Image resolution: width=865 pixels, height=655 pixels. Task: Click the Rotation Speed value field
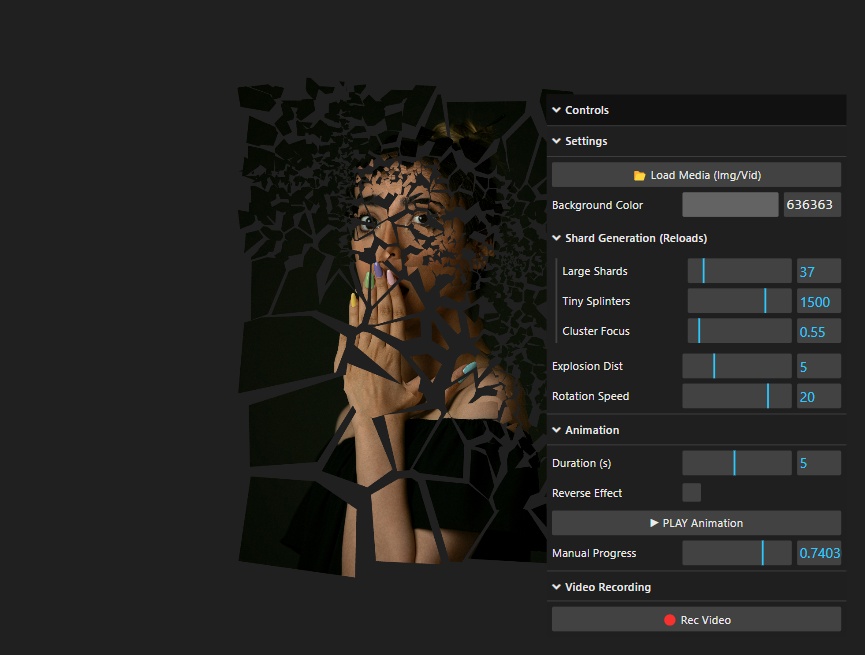click(818, 396)
